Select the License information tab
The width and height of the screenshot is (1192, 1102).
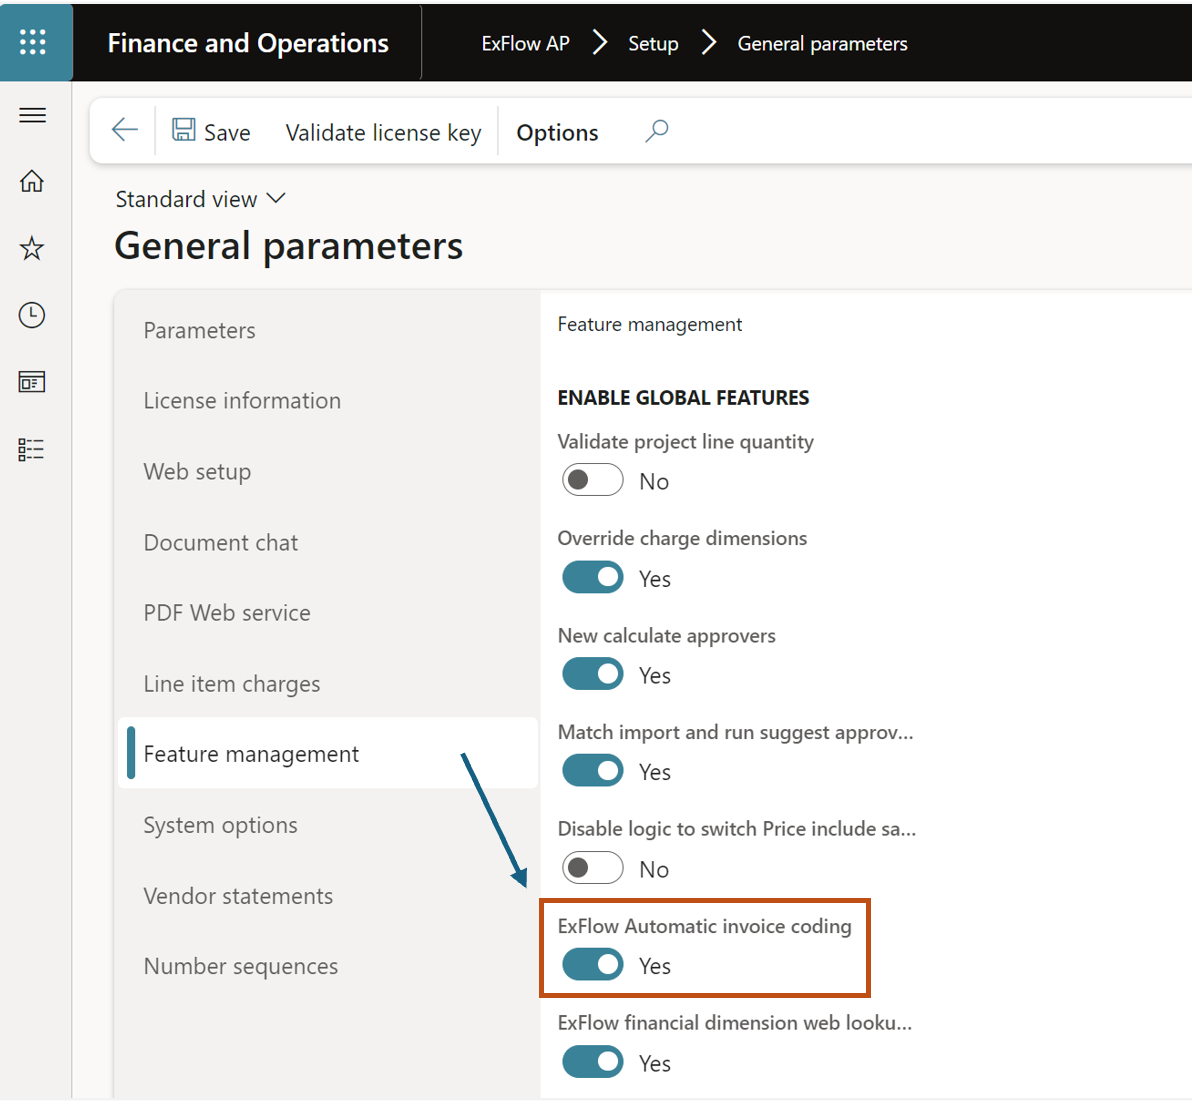coord(243,401)
